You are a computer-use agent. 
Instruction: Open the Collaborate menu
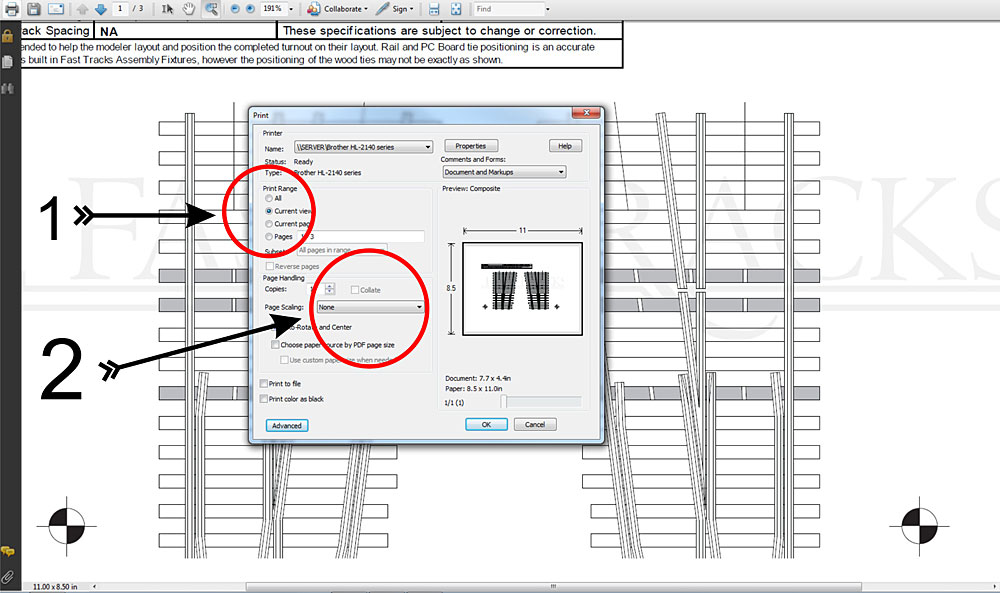[336, 9]
